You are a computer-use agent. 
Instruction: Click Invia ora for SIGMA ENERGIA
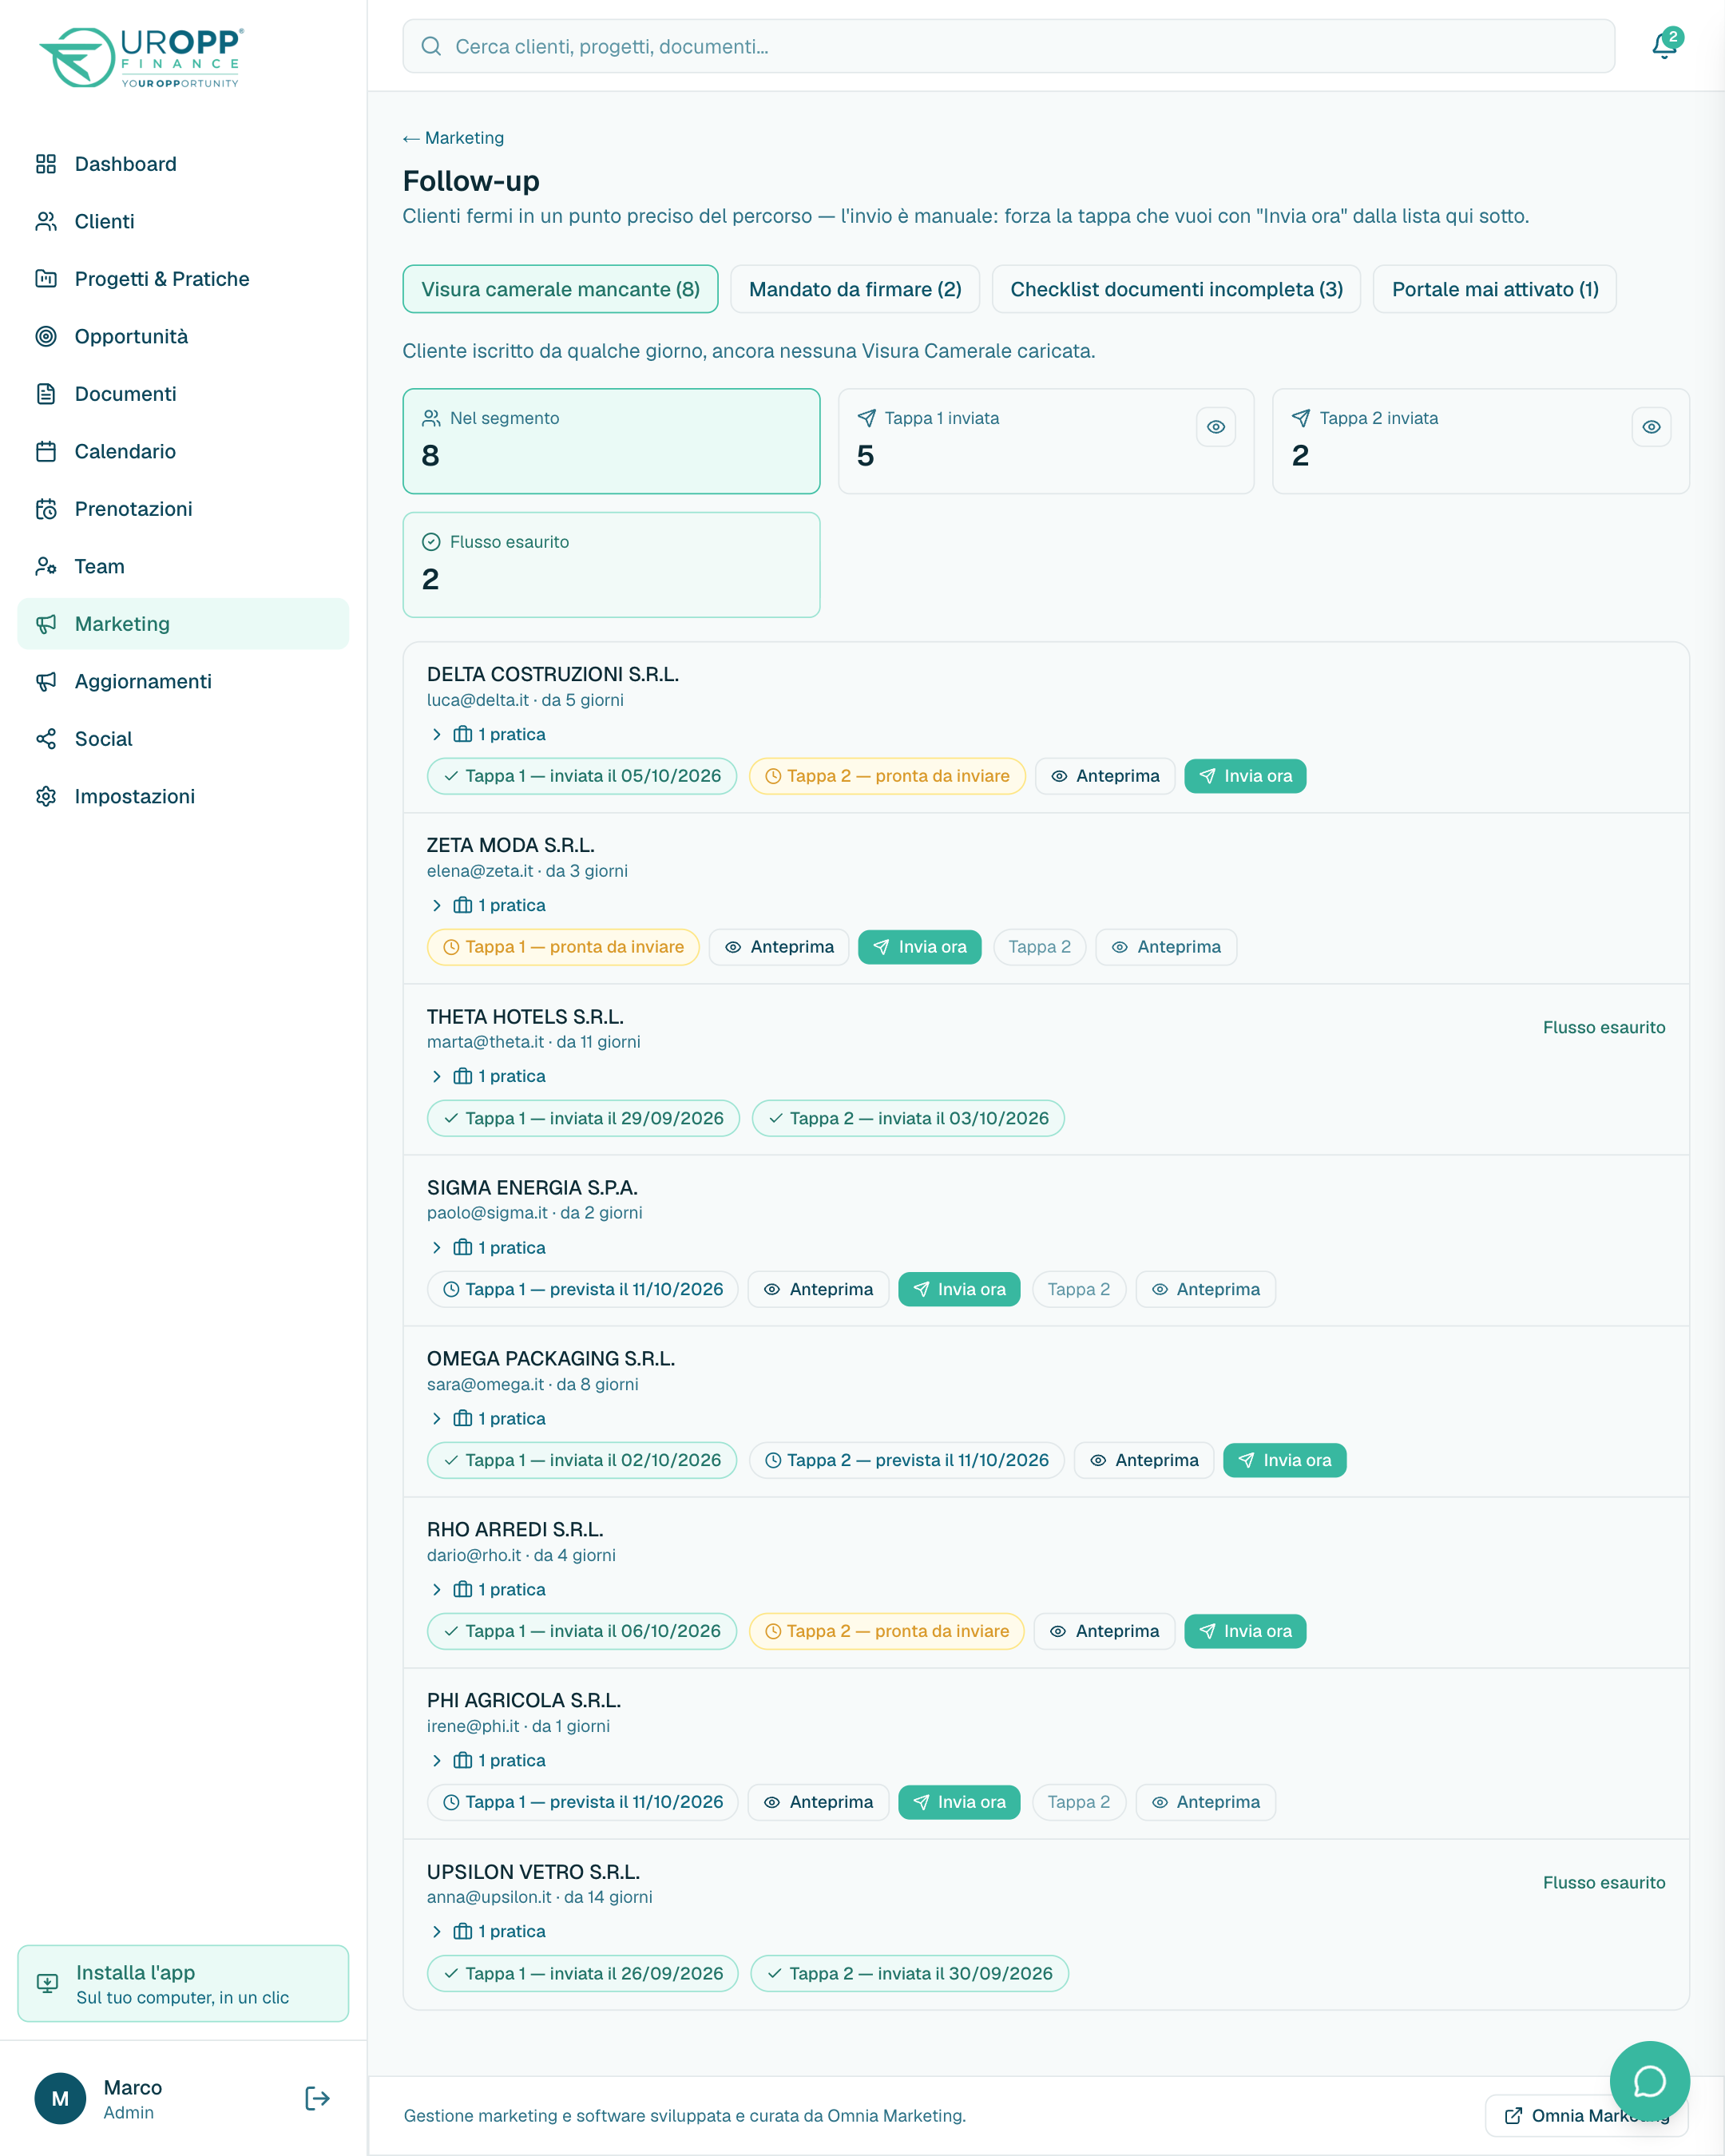click(x=959, y=1289)
